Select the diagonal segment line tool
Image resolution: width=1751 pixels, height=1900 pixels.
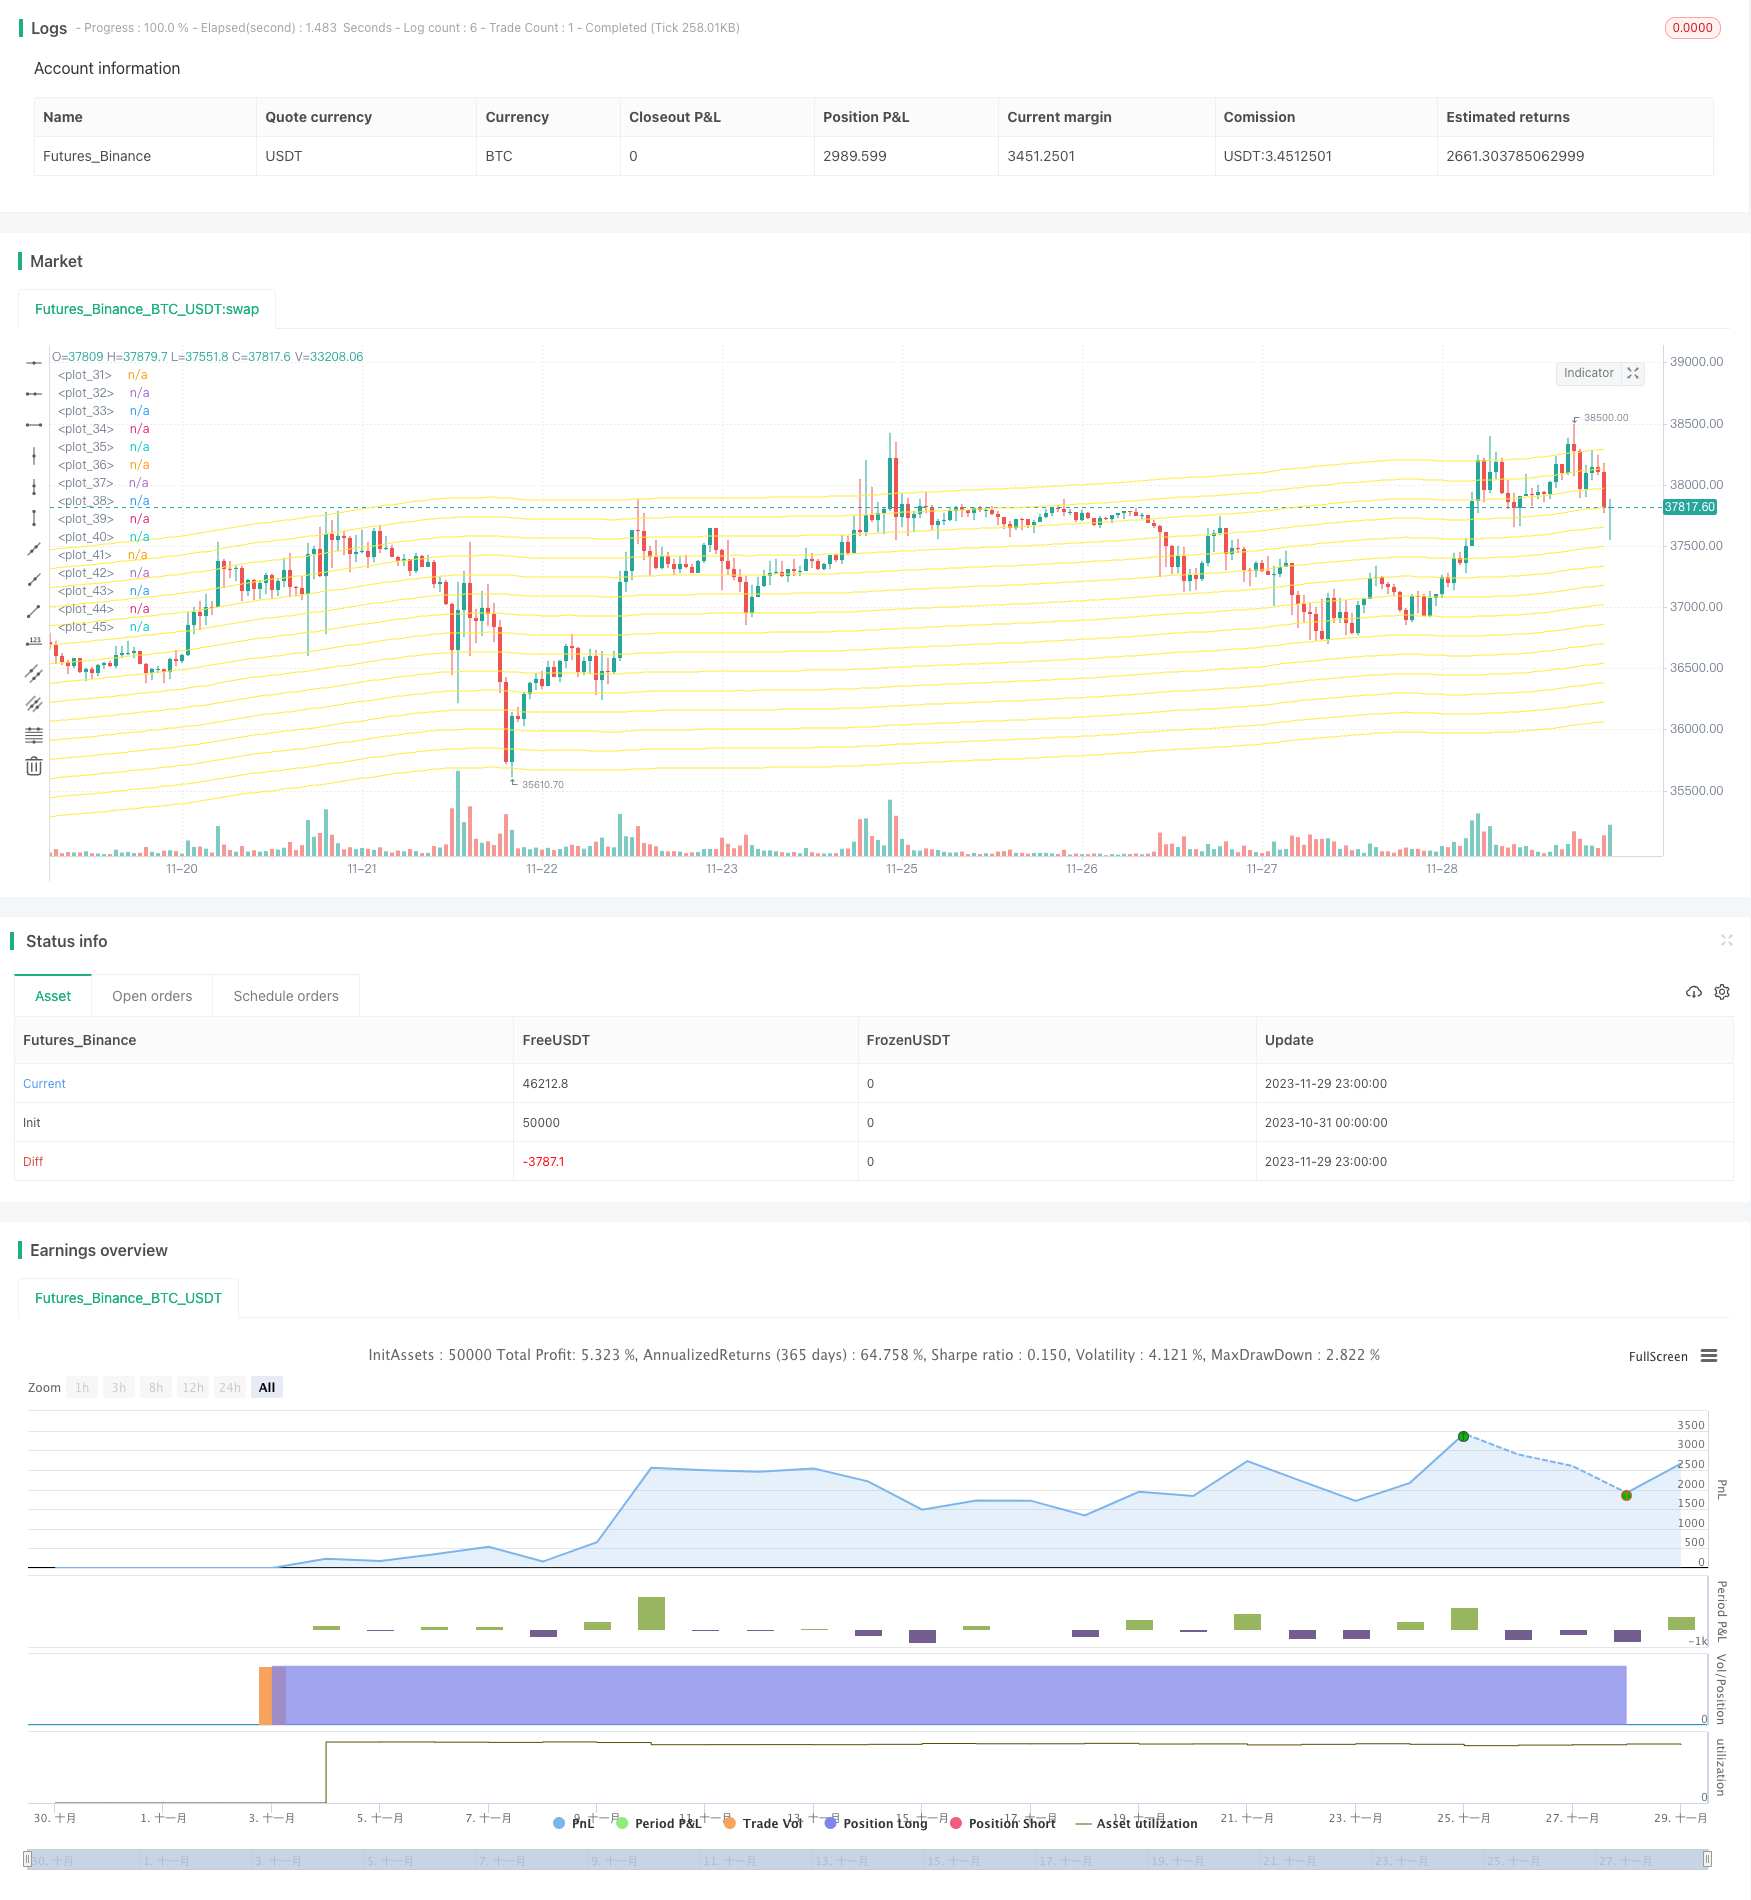click(x=34, y=611)
